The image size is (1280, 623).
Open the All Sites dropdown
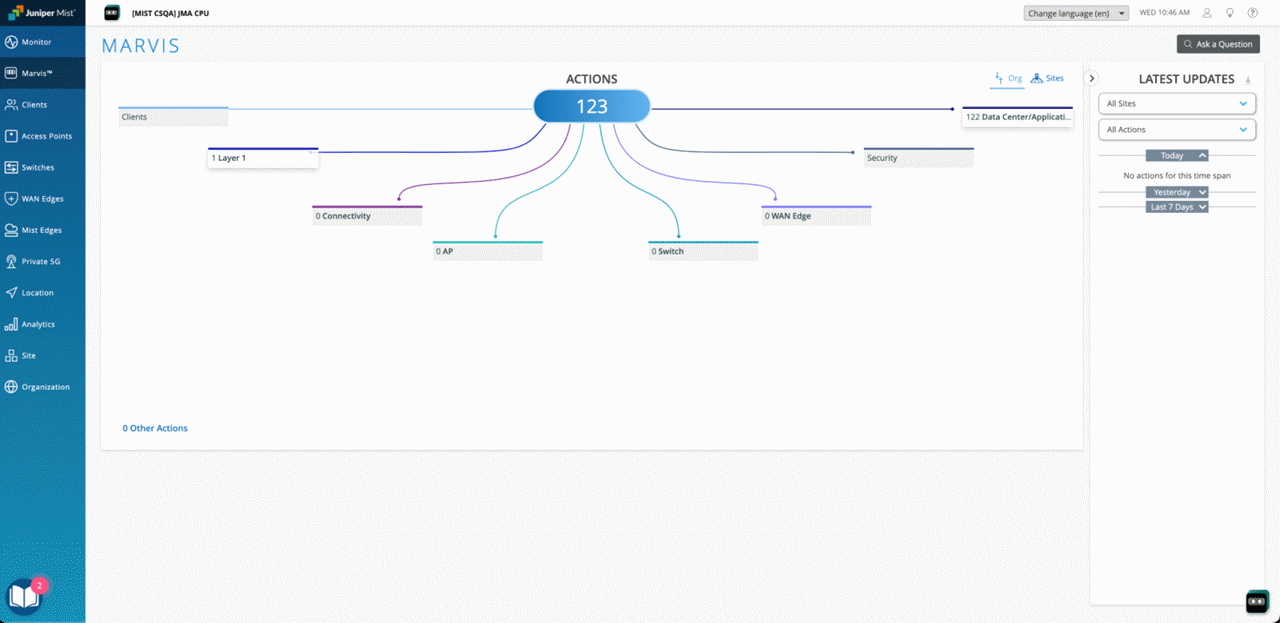(1177, 103)
